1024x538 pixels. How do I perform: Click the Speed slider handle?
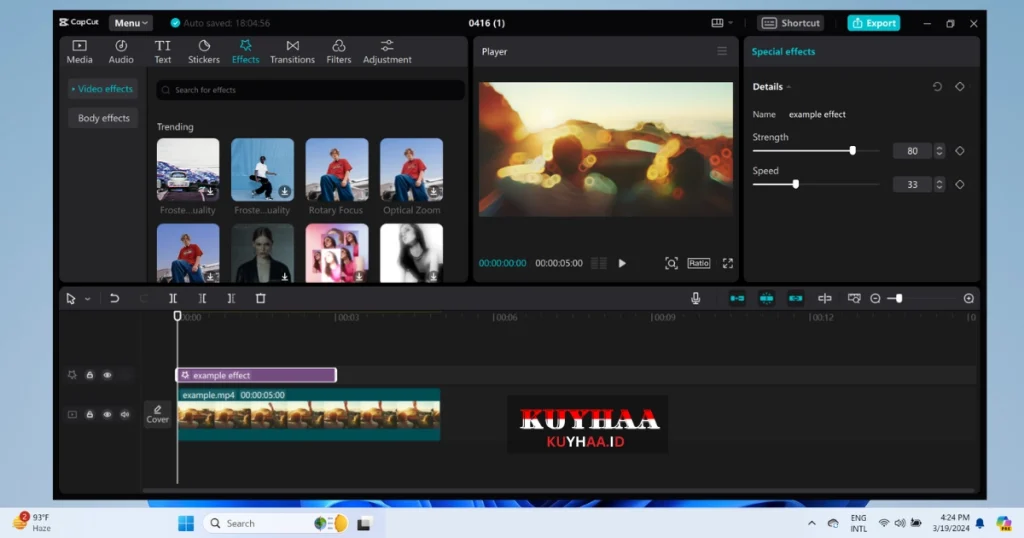click(x=796, y=184)
